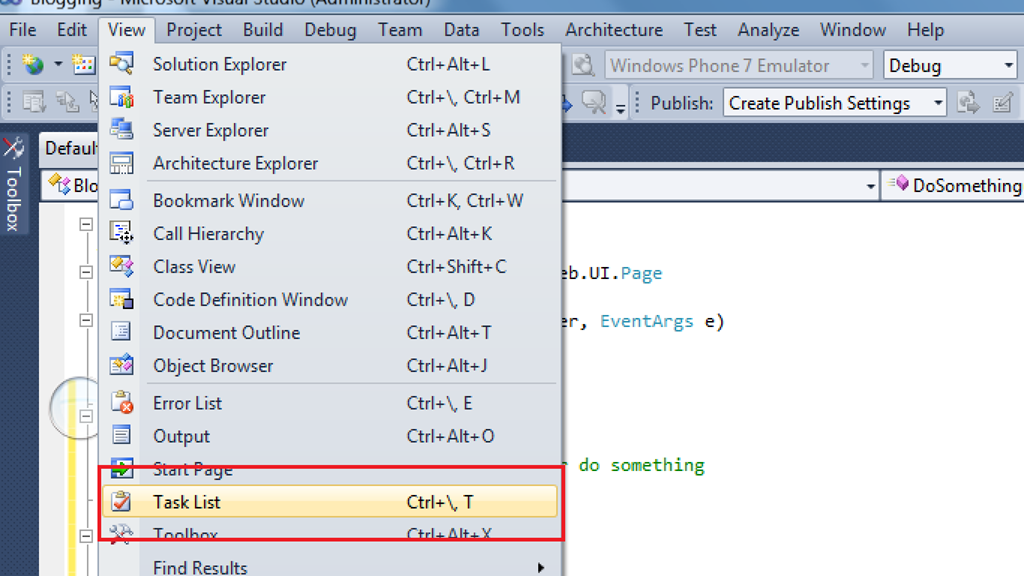
Task: Click the Solution Explorer menu icon
Action: 121,64
